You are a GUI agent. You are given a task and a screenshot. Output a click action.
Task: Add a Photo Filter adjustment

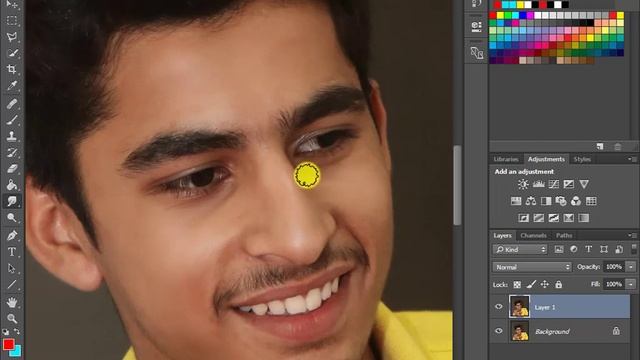pyautogui.click(x=561, y=201)
